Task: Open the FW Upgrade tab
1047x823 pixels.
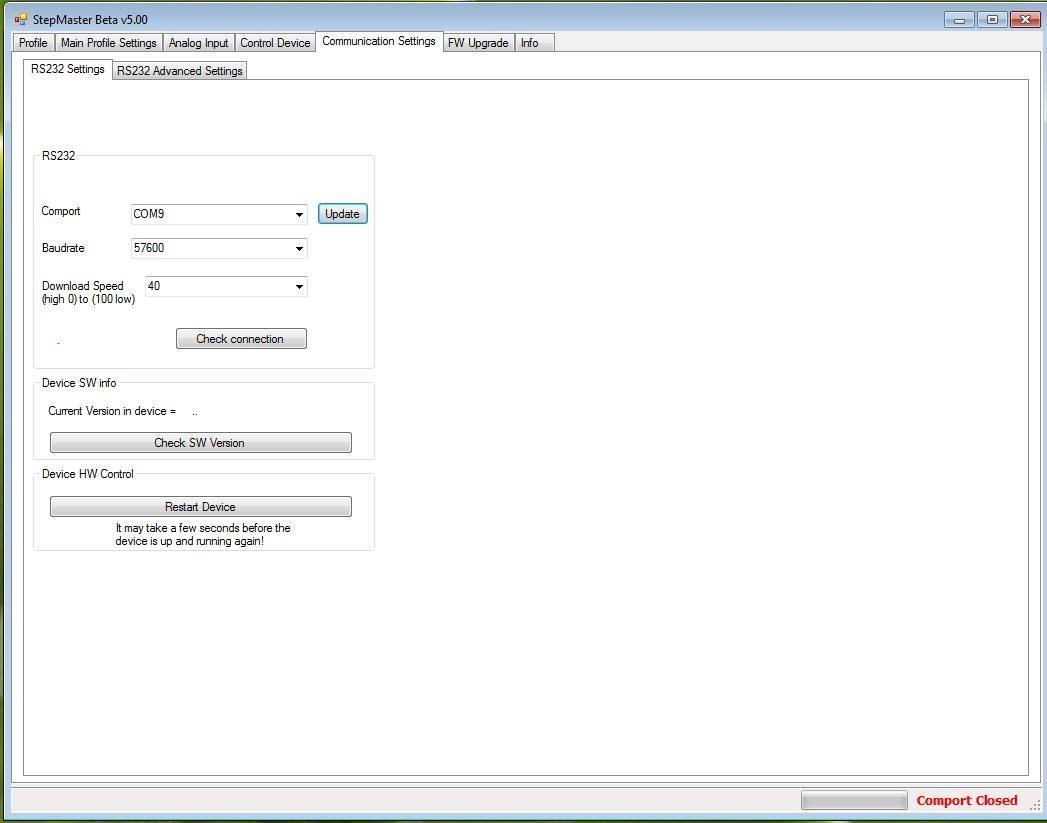Action: (478, 43)
